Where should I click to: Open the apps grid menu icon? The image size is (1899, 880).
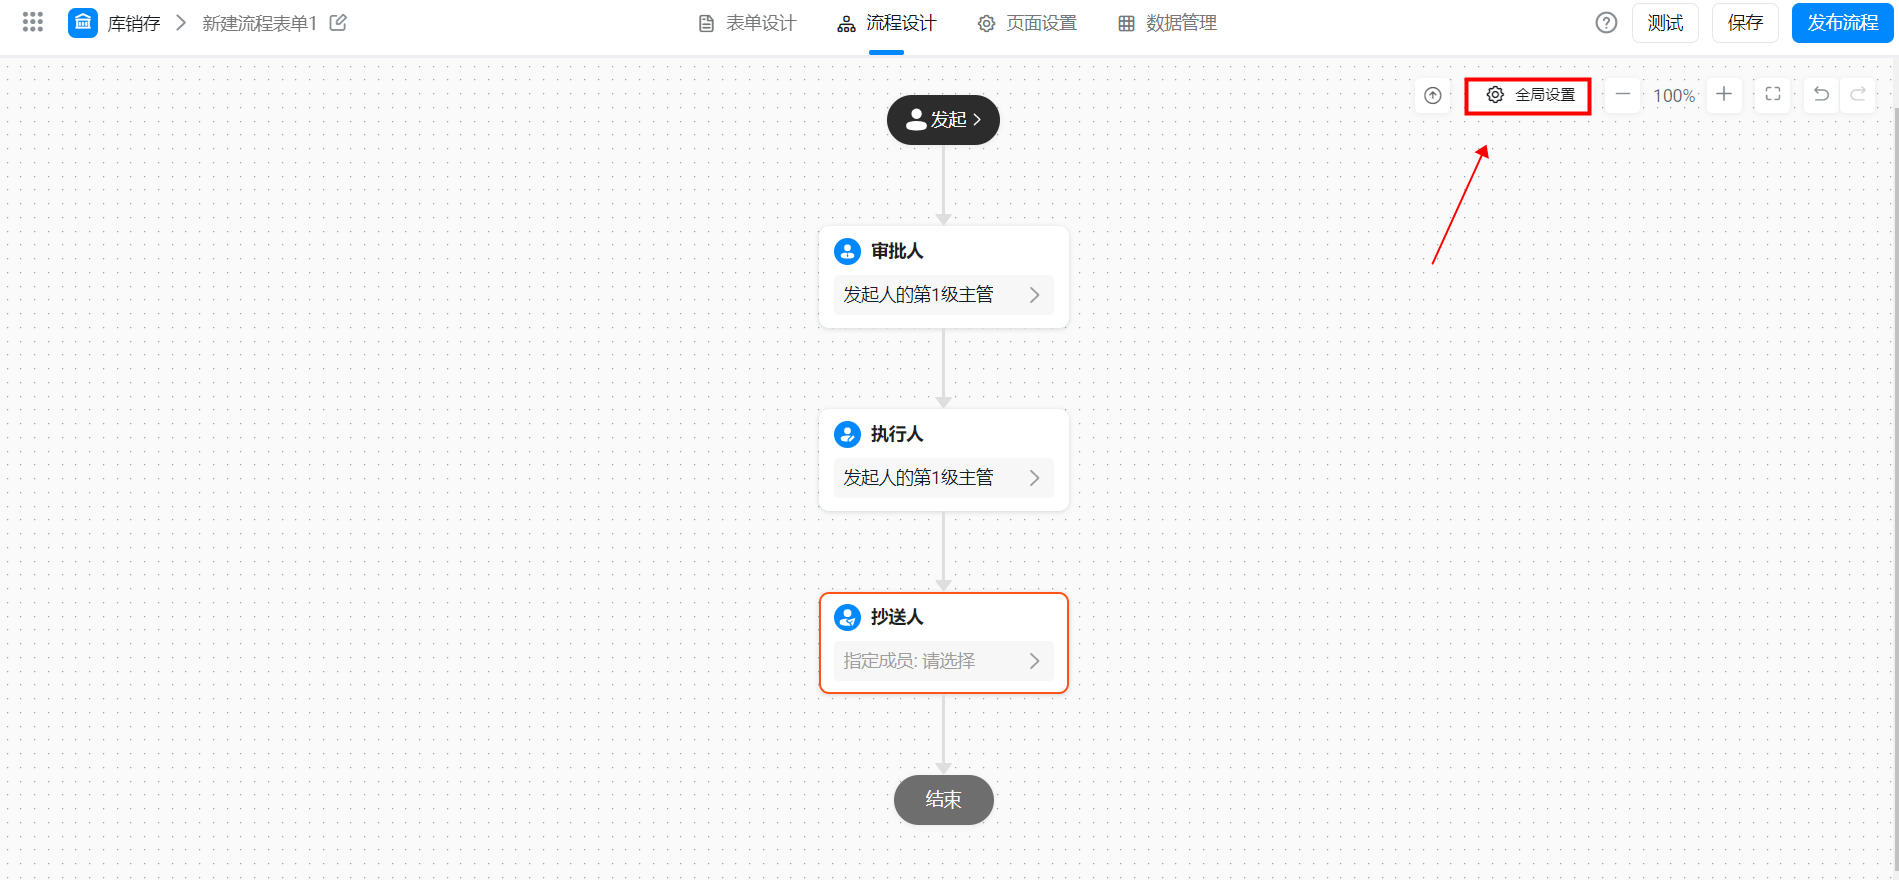coord(32,22)
